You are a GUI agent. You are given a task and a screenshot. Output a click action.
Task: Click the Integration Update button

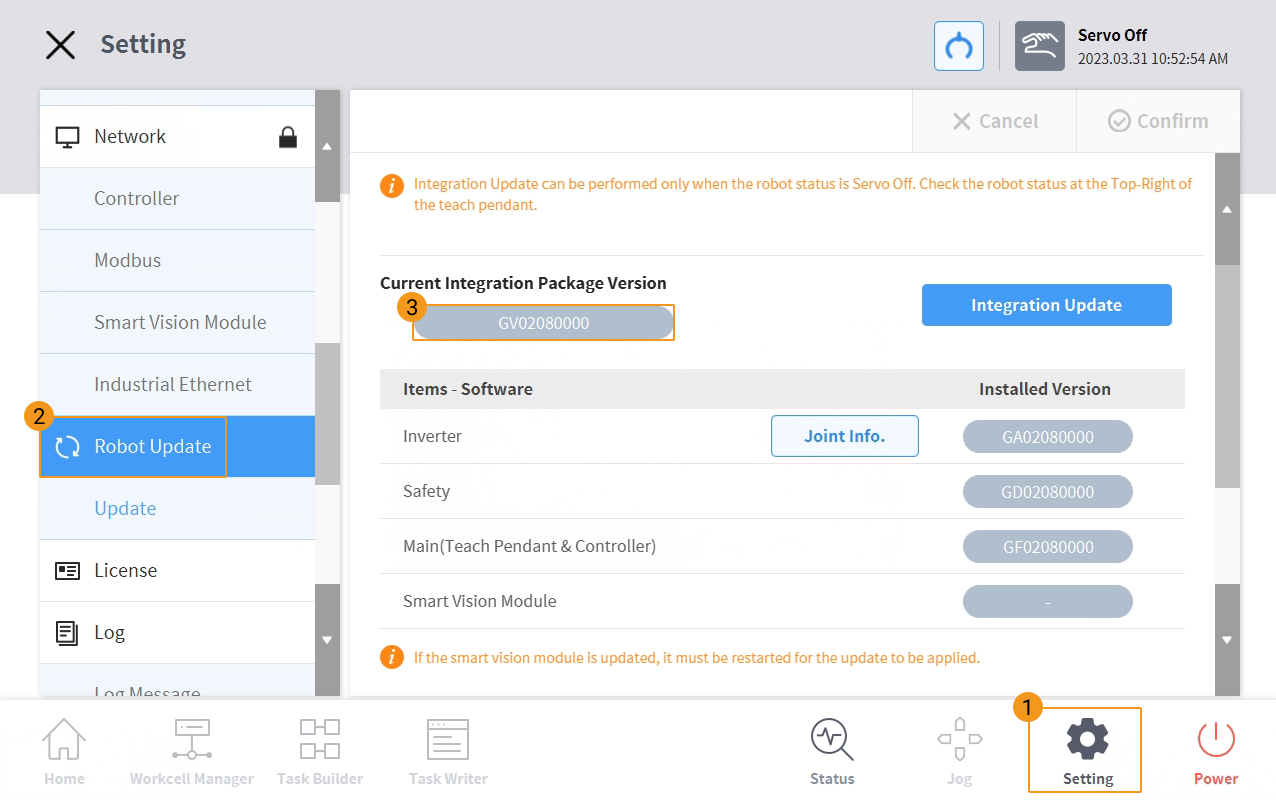[x=1046, y=305]
